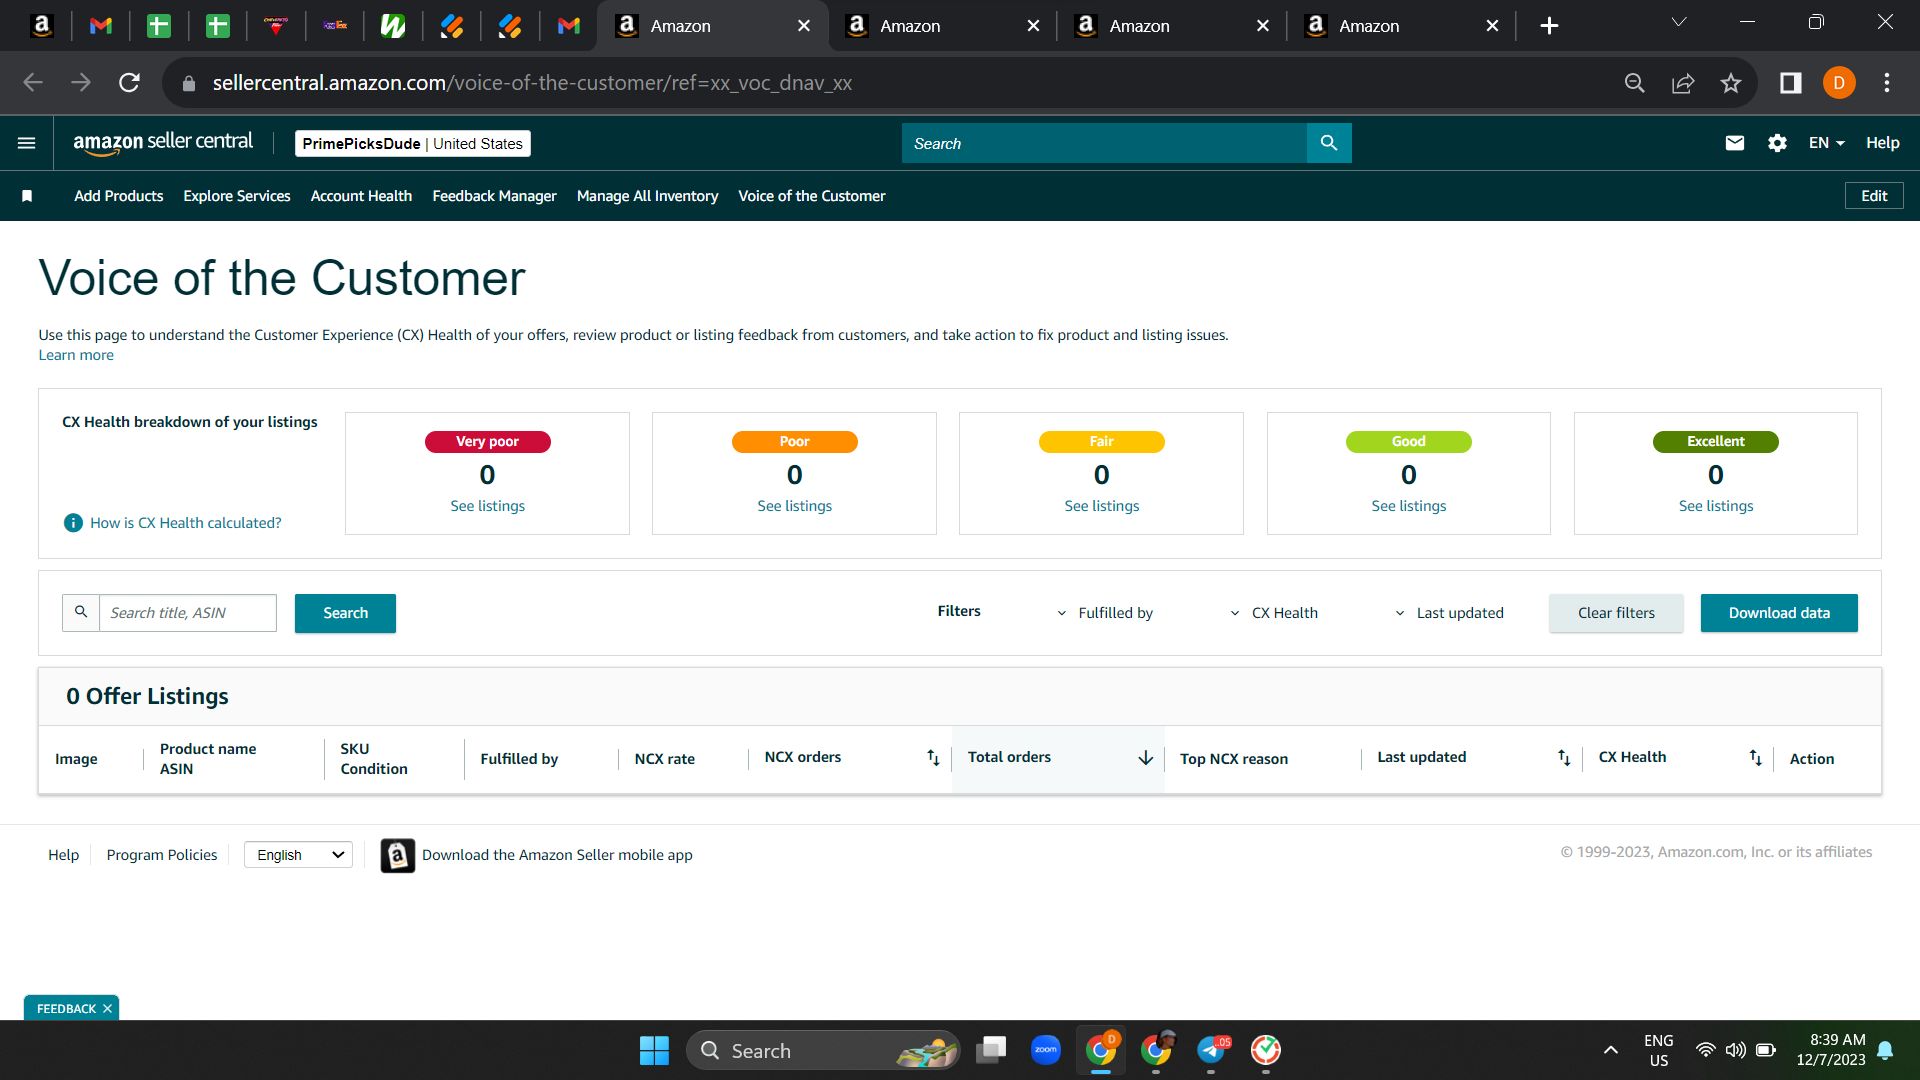
Task: Open the Seller Central hamburger menu
Action: click(27, 143)
